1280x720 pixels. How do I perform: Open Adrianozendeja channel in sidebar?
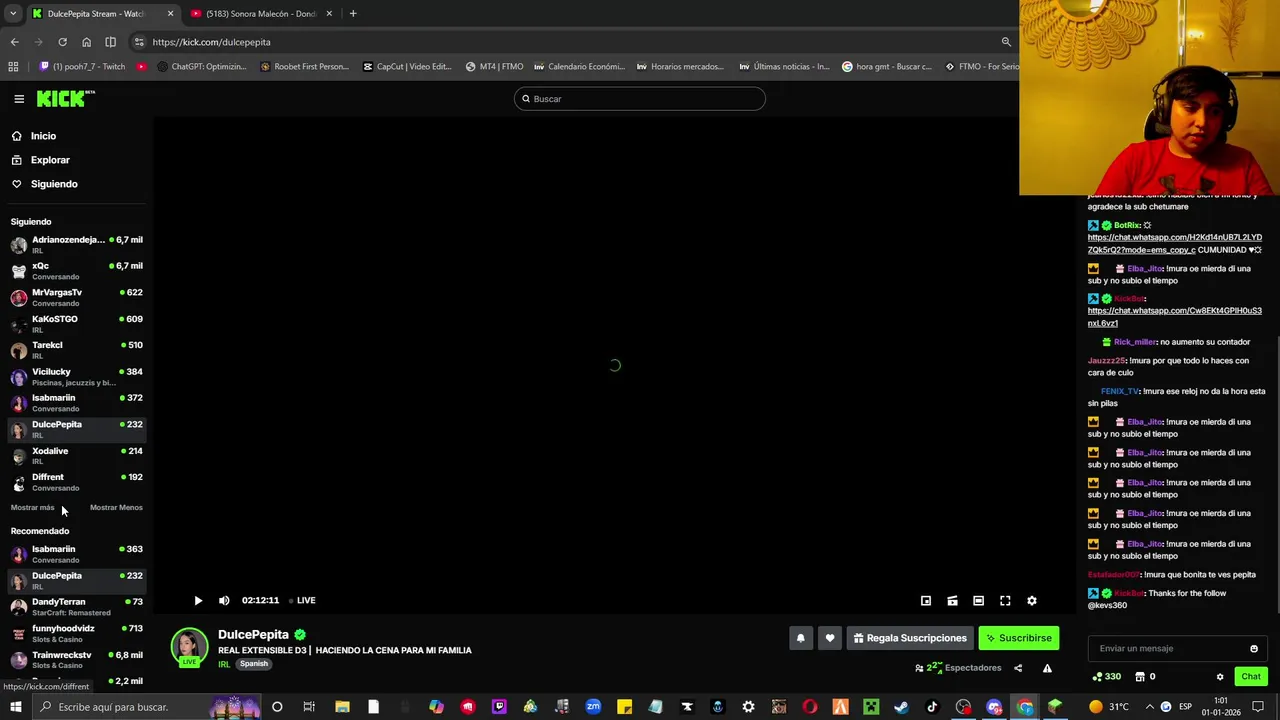(76, 245)
